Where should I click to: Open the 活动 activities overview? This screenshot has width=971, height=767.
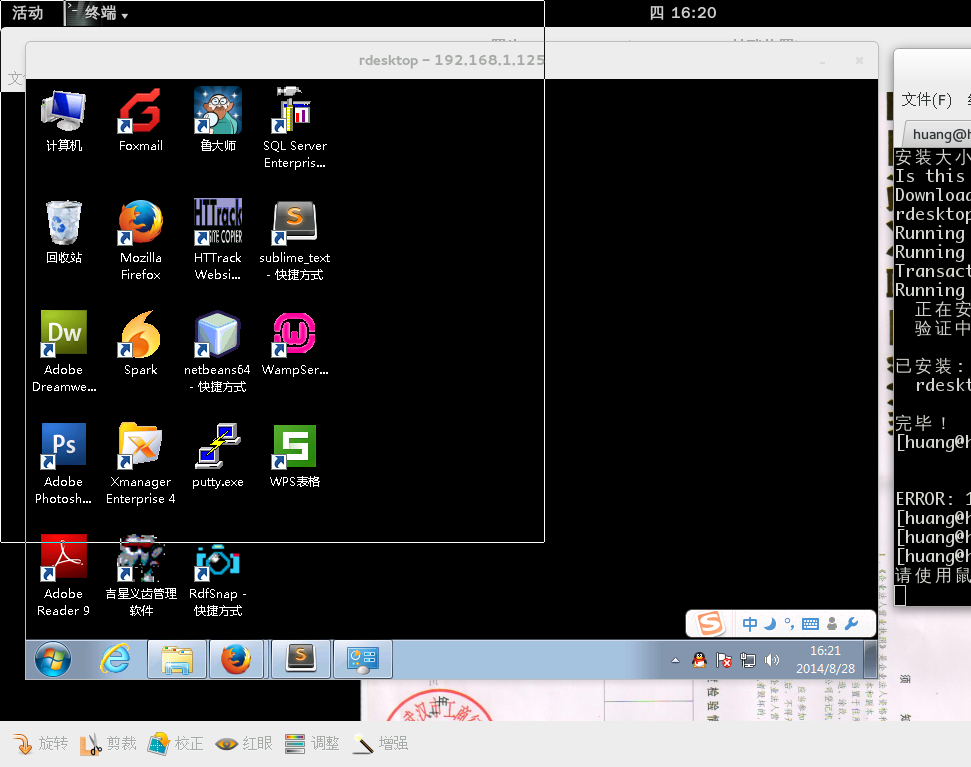[x=28, y=13]
